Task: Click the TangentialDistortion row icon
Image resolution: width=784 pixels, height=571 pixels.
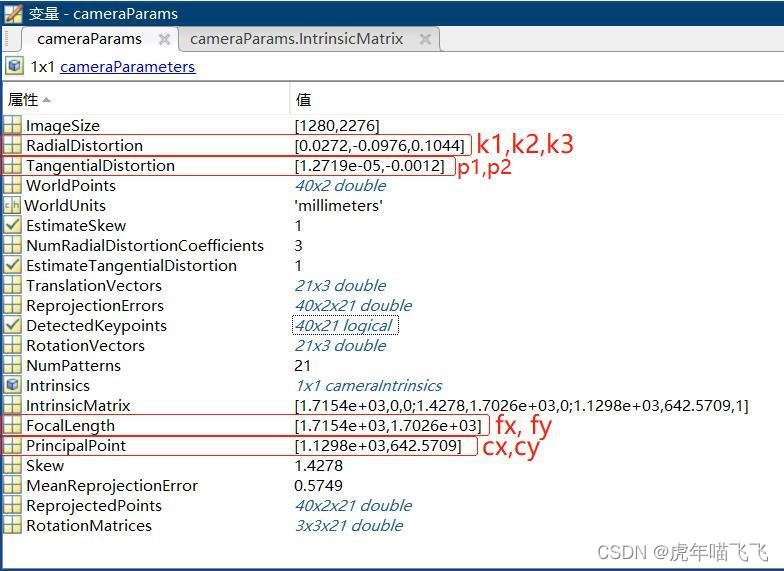Action: coord(12,165)
